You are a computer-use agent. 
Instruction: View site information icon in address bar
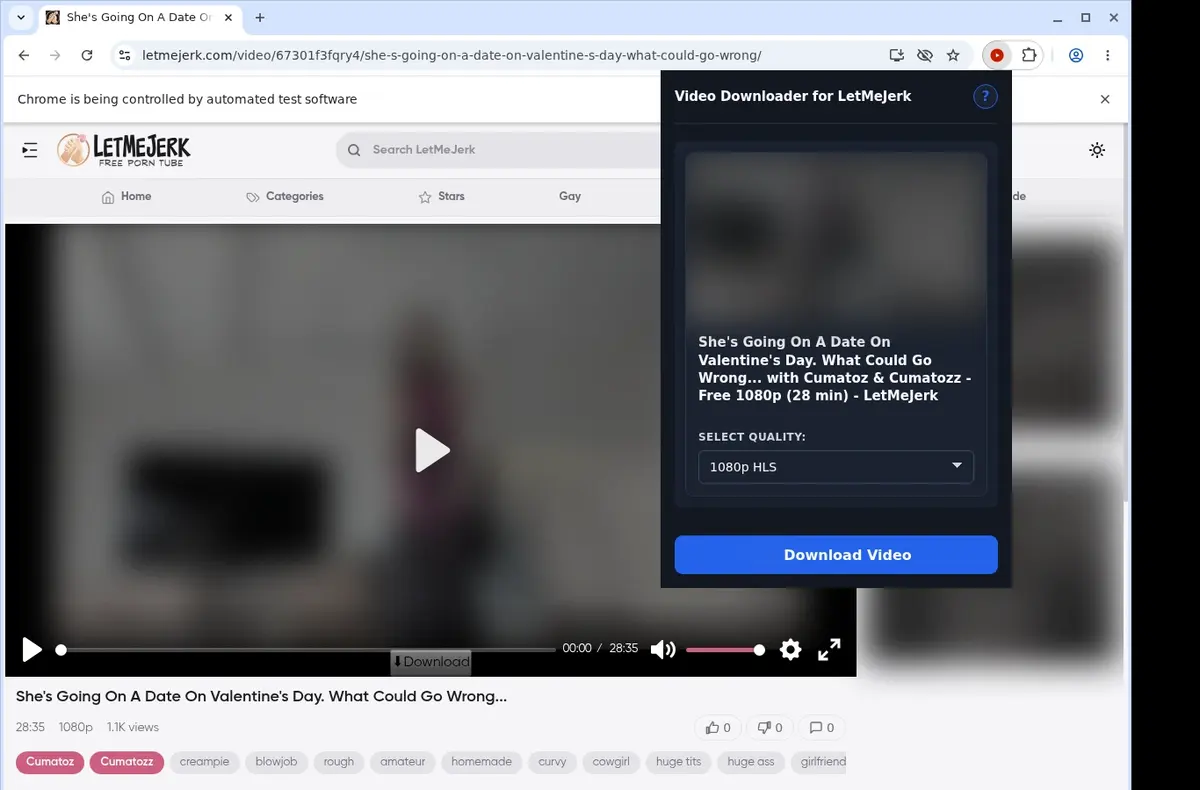pos(124,56)
